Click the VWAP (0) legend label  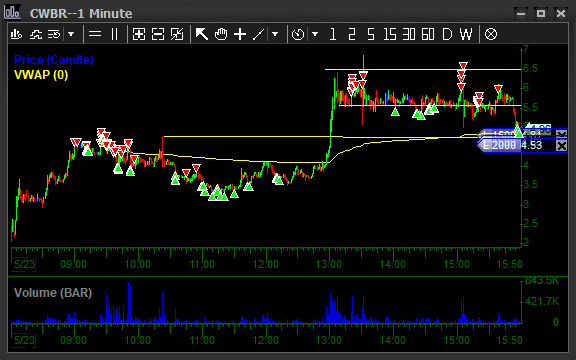click(x=41, y=75)
